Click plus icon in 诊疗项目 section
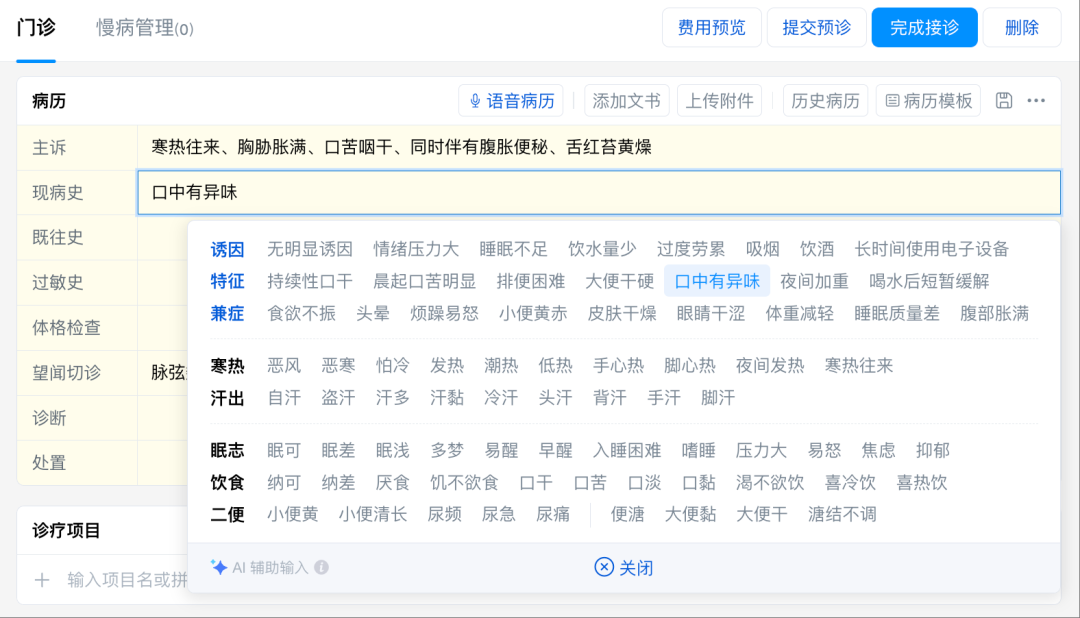 (42, 580)
